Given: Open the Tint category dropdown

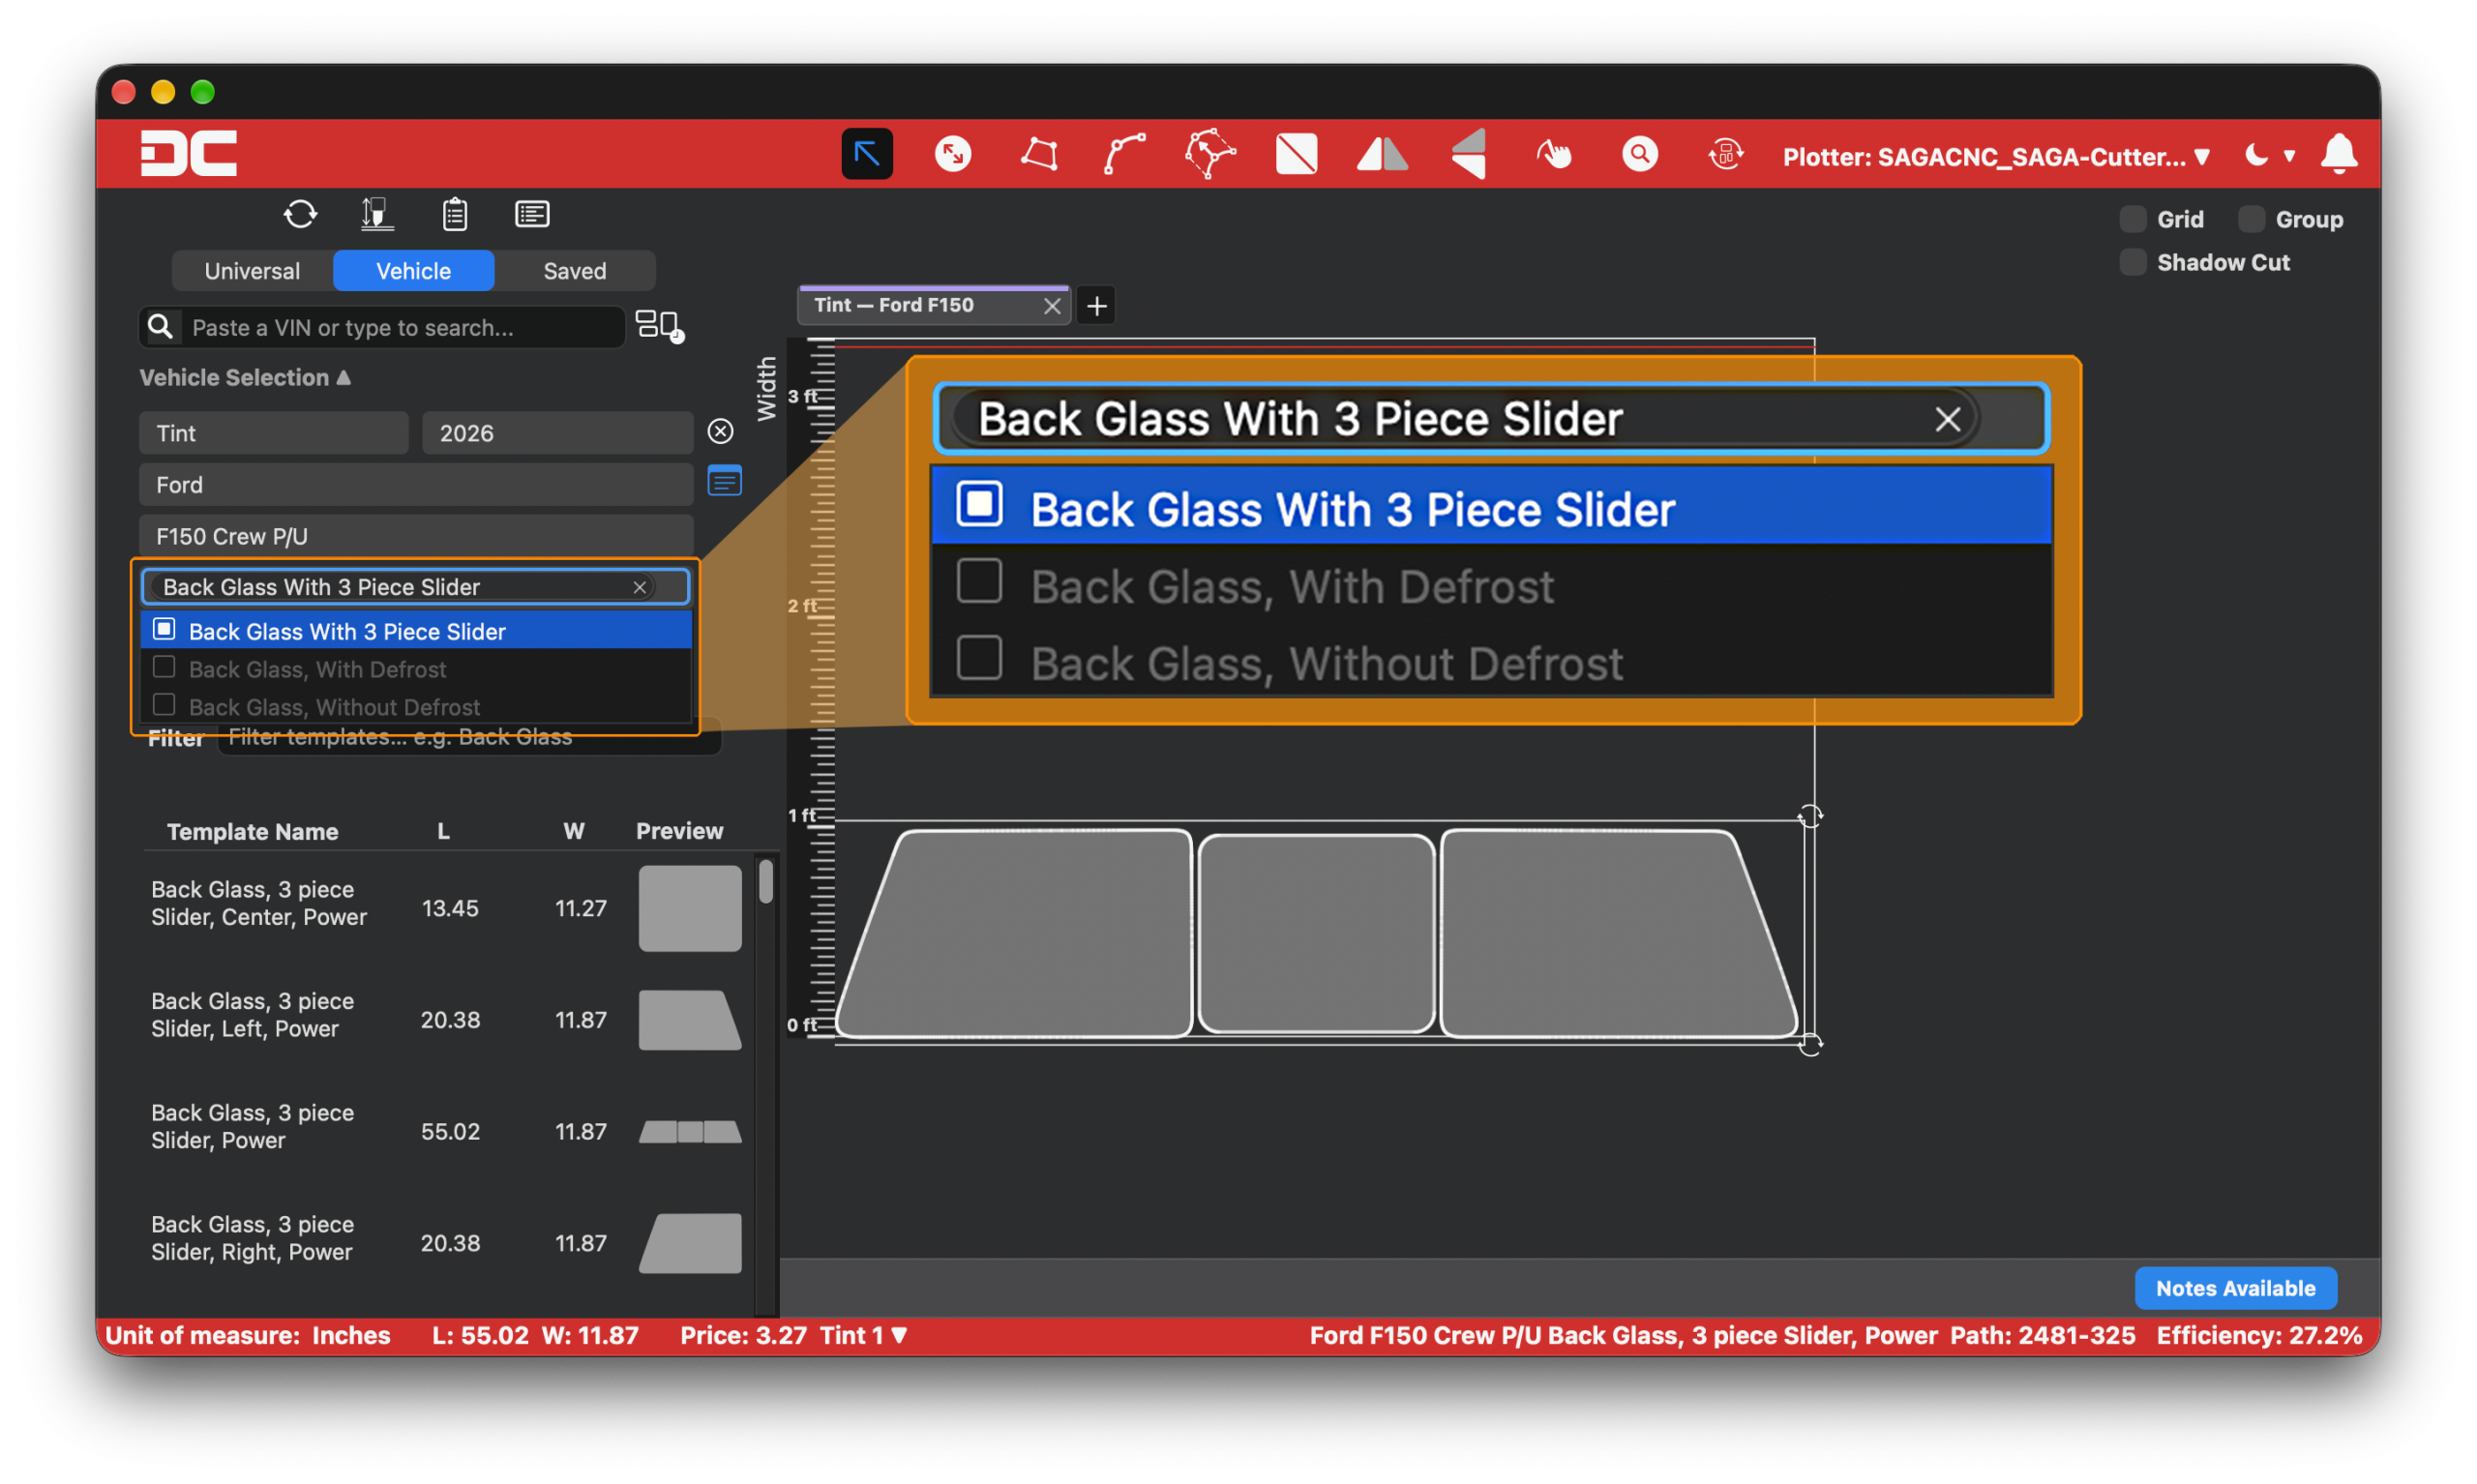Looking at the screenshot, I should click(x=273, y=432).
